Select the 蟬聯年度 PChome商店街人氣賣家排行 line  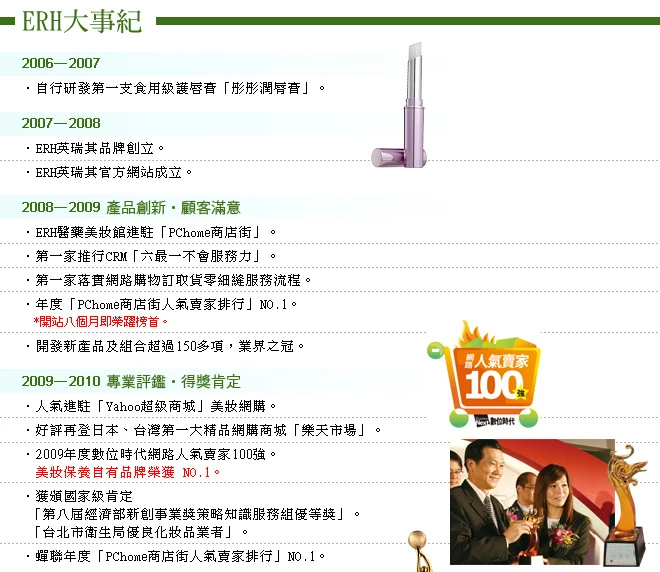(x=176, y=556)
